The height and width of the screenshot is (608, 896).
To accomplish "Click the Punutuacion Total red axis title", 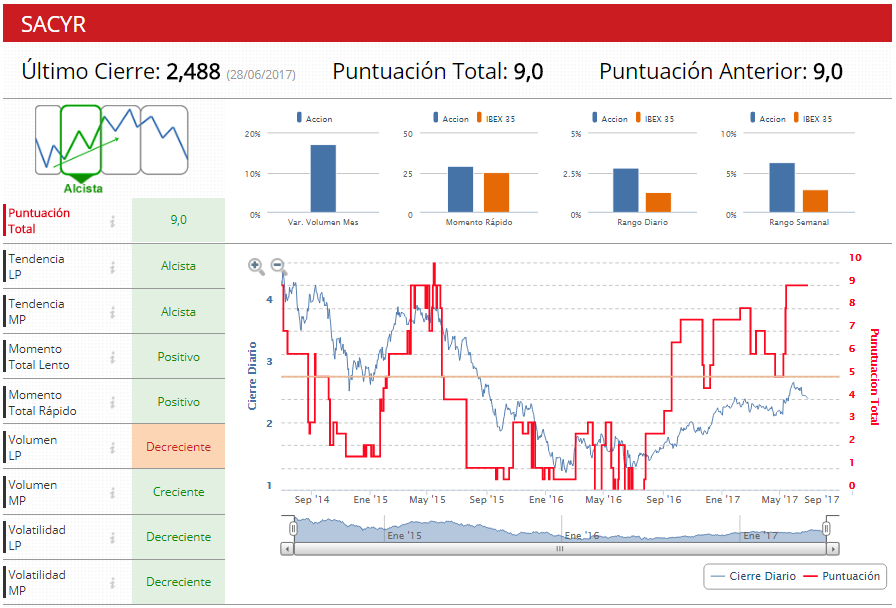I will pos(874,377).
